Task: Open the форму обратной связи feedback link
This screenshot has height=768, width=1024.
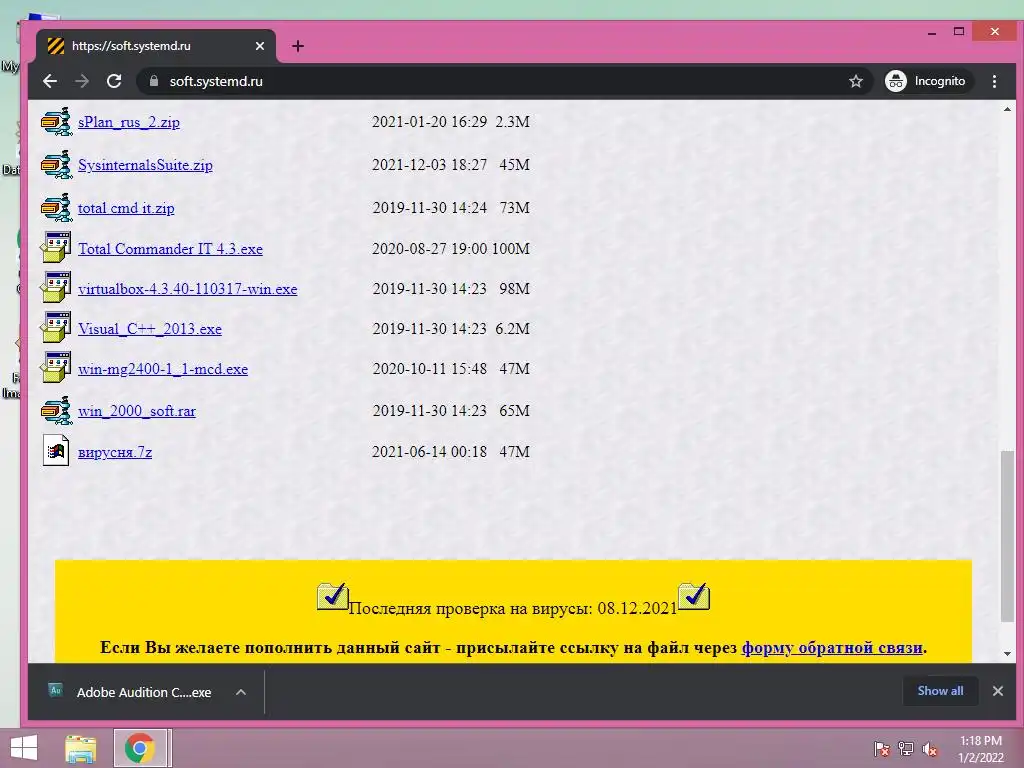Action: pyautogui.click(x=832, y=647)
